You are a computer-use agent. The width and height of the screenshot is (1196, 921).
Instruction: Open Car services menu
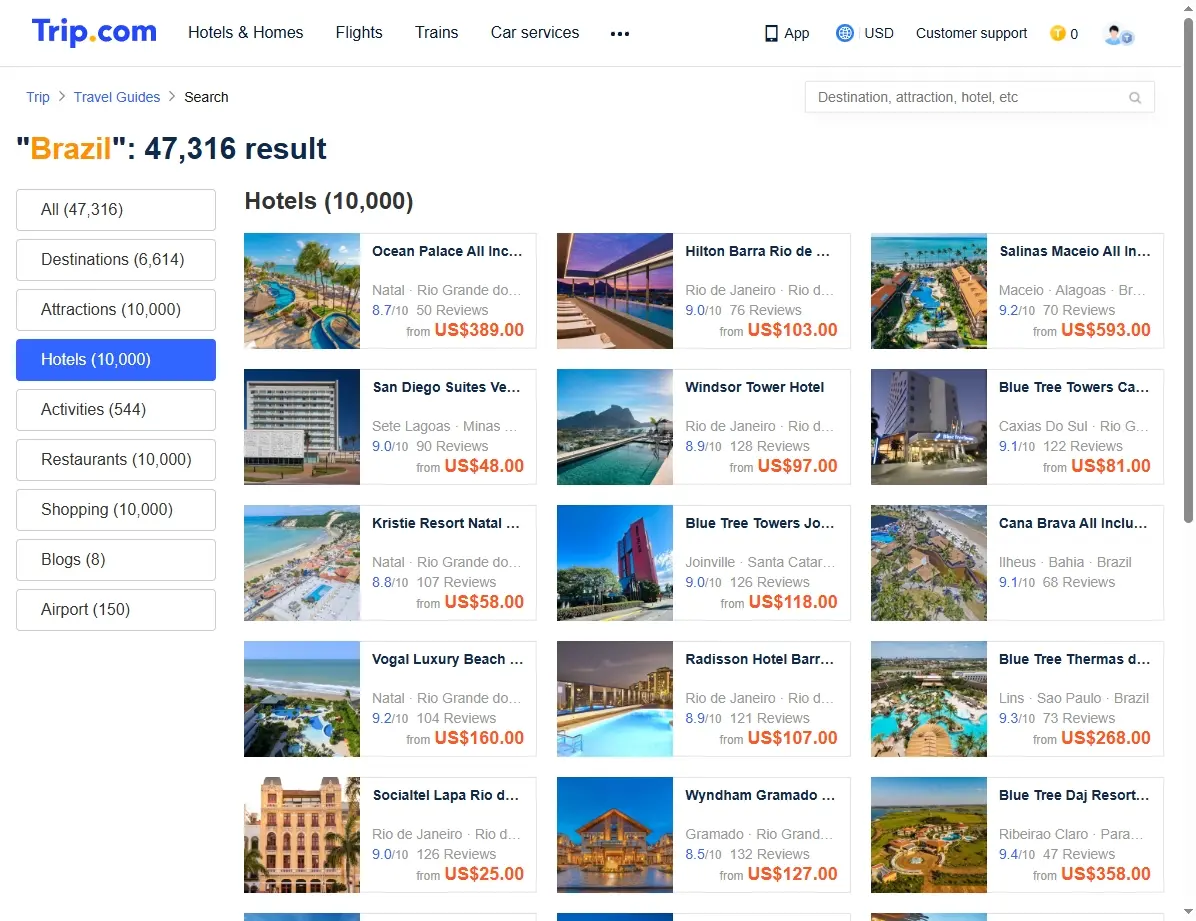[x=535, y=32]
